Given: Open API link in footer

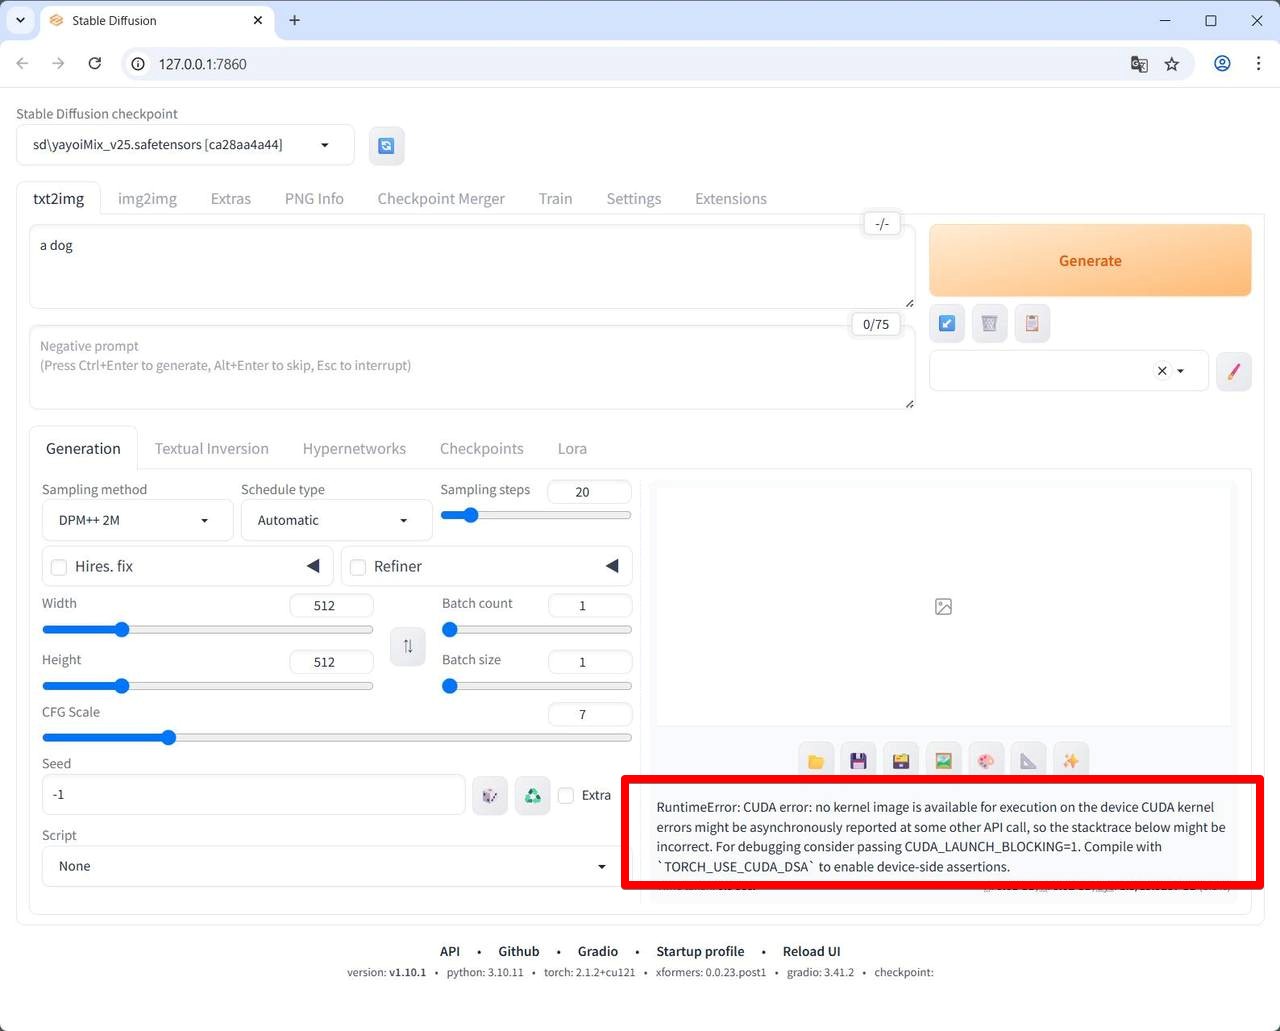Looking at the screenshot, I should (450, 951).
